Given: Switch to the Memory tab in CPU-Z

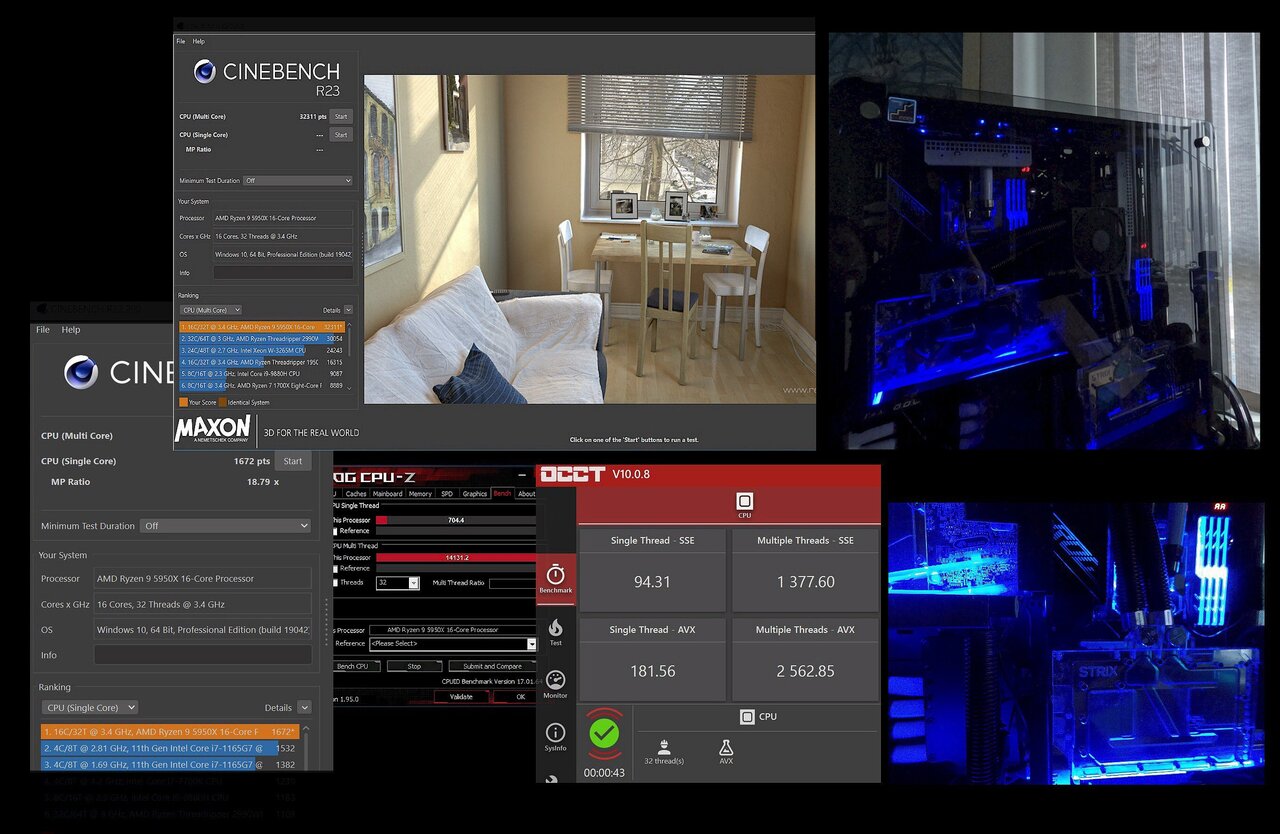Looking at the screenshot, I should point(420,494).
